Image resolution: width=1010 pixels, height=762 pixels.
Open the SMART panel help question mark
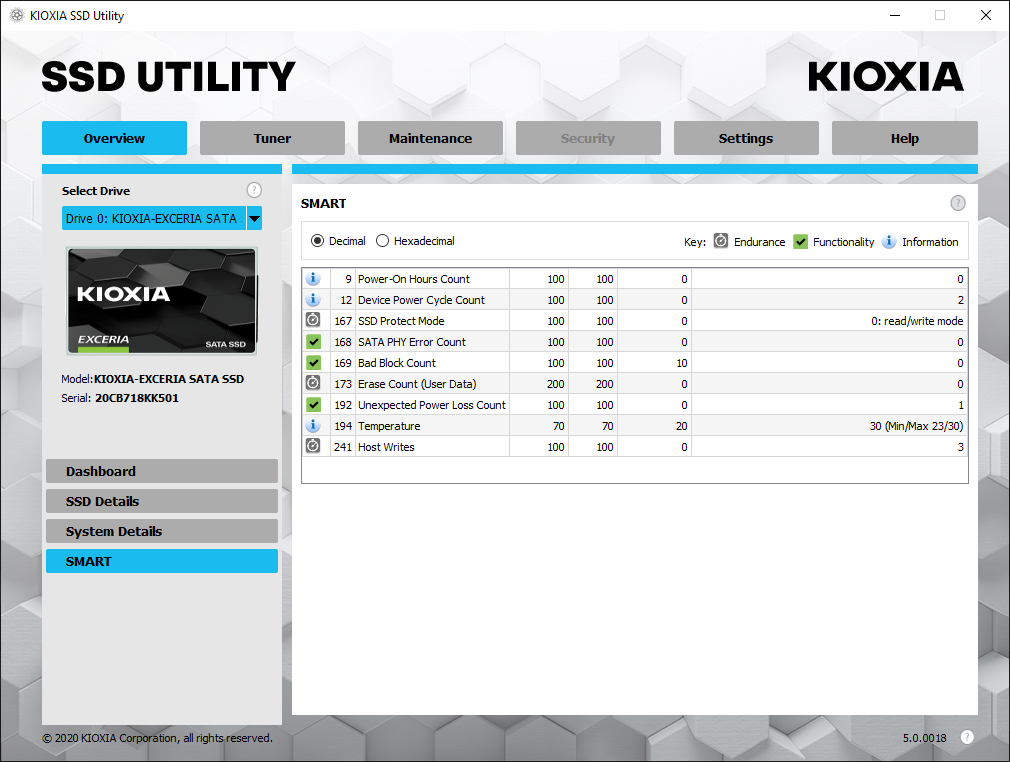pyautogui.click(x=958, y=203)
